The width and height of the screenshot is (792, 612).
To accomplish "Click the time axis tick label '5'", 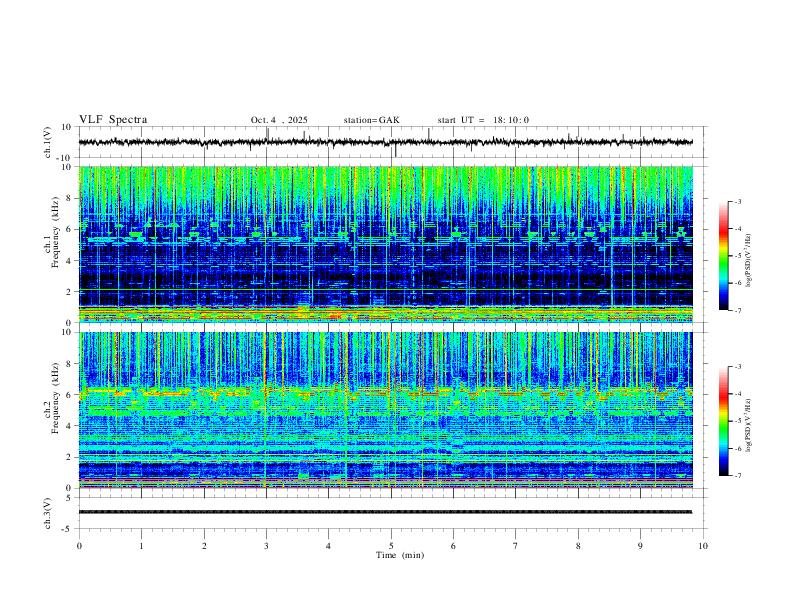I will (391, 546).
